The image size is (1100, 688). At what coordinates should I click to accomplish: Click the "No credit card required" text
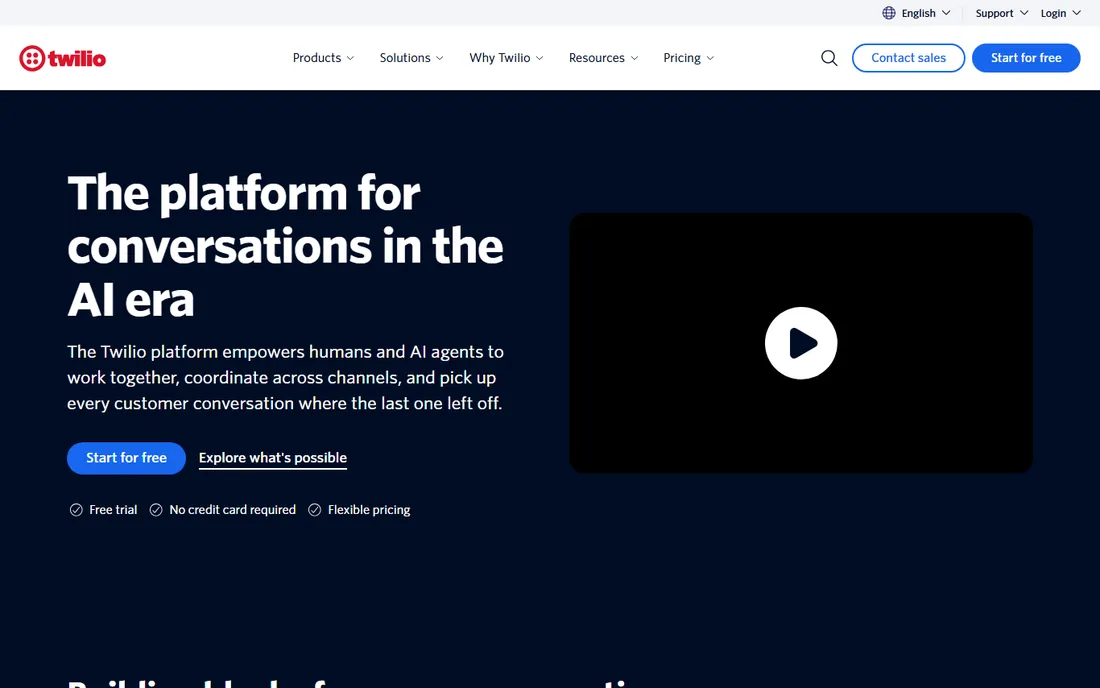point(232,510)
